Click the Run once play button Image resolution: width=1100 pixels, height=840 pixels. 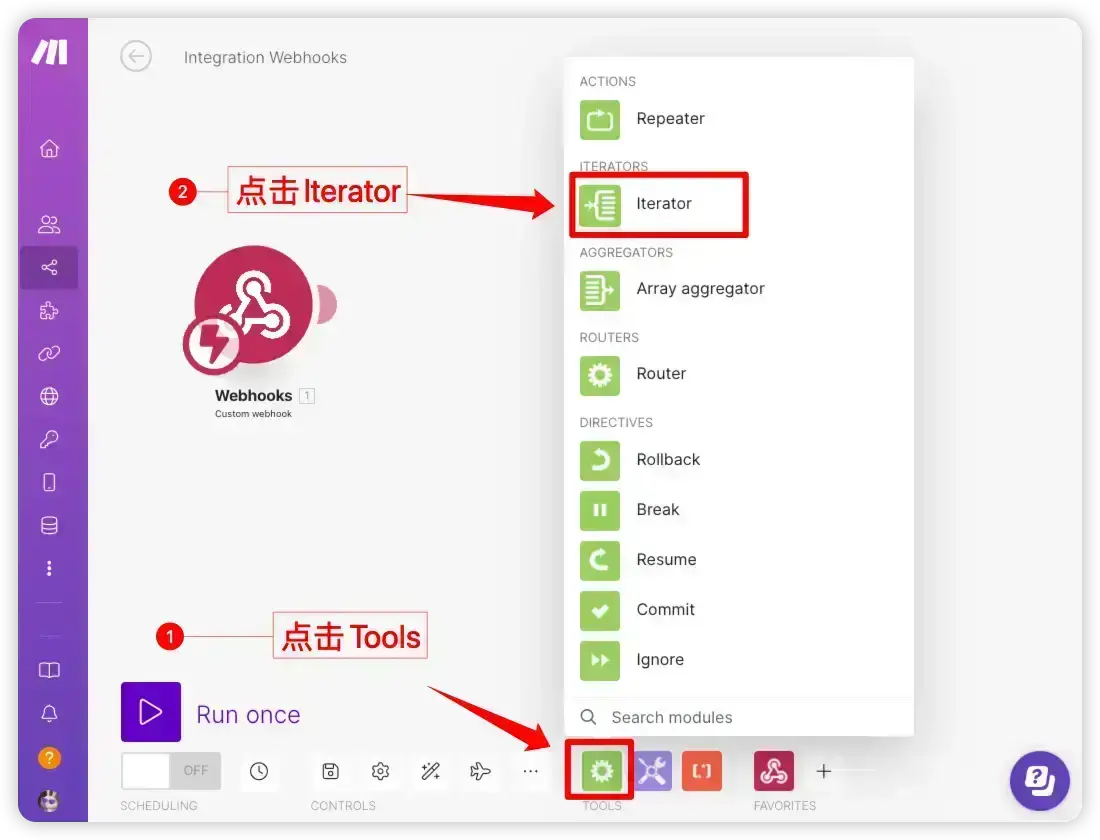[x=151, y=712]
